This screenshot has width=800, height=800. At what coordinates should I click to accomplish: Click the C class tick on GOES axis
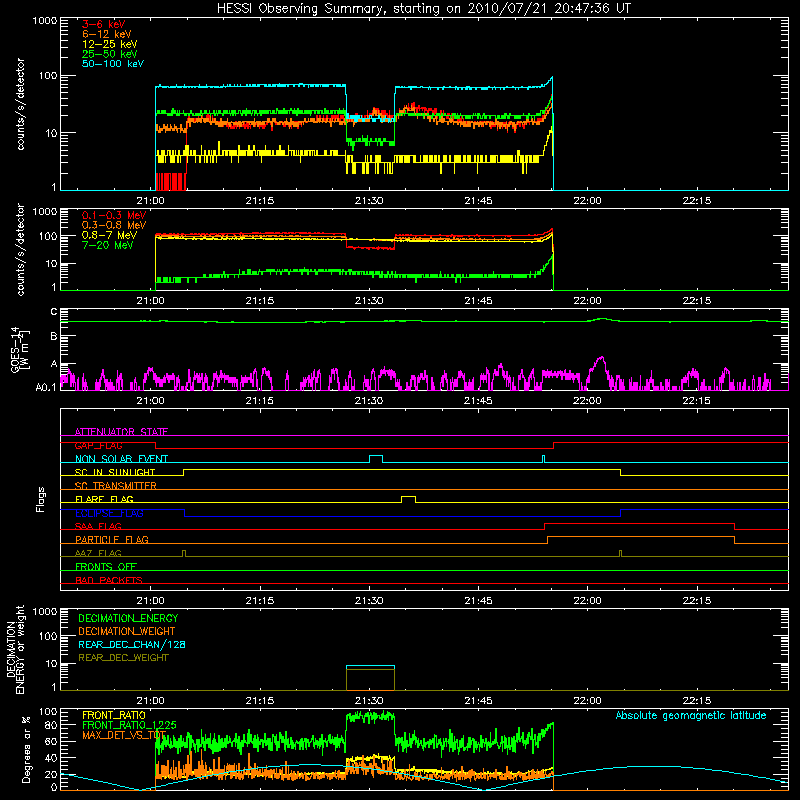click(54, 312)
